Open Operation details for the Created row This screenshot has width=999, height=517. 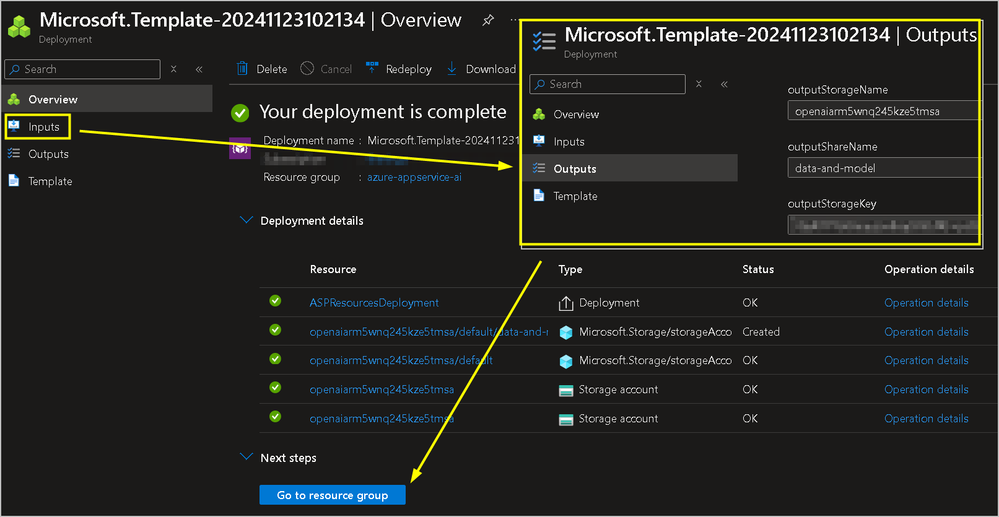click(x=926, y=332)
